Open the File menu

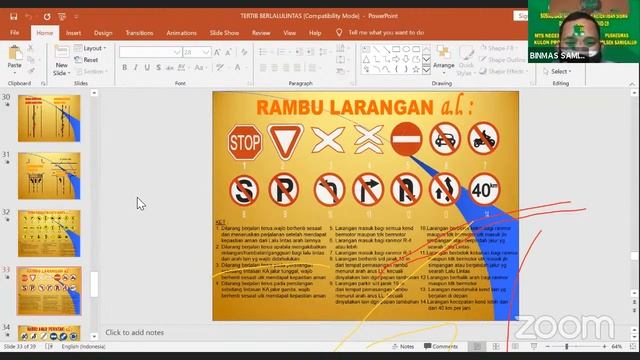(x=15, y=33)
